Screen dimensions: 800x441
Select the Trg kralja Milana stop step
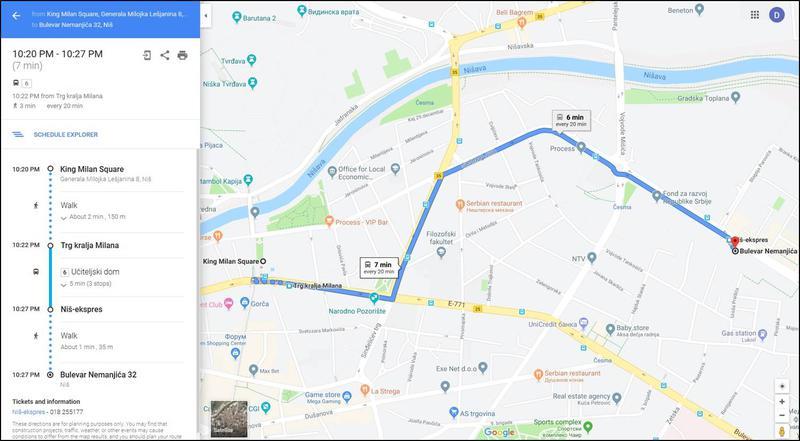pos(89,246)
